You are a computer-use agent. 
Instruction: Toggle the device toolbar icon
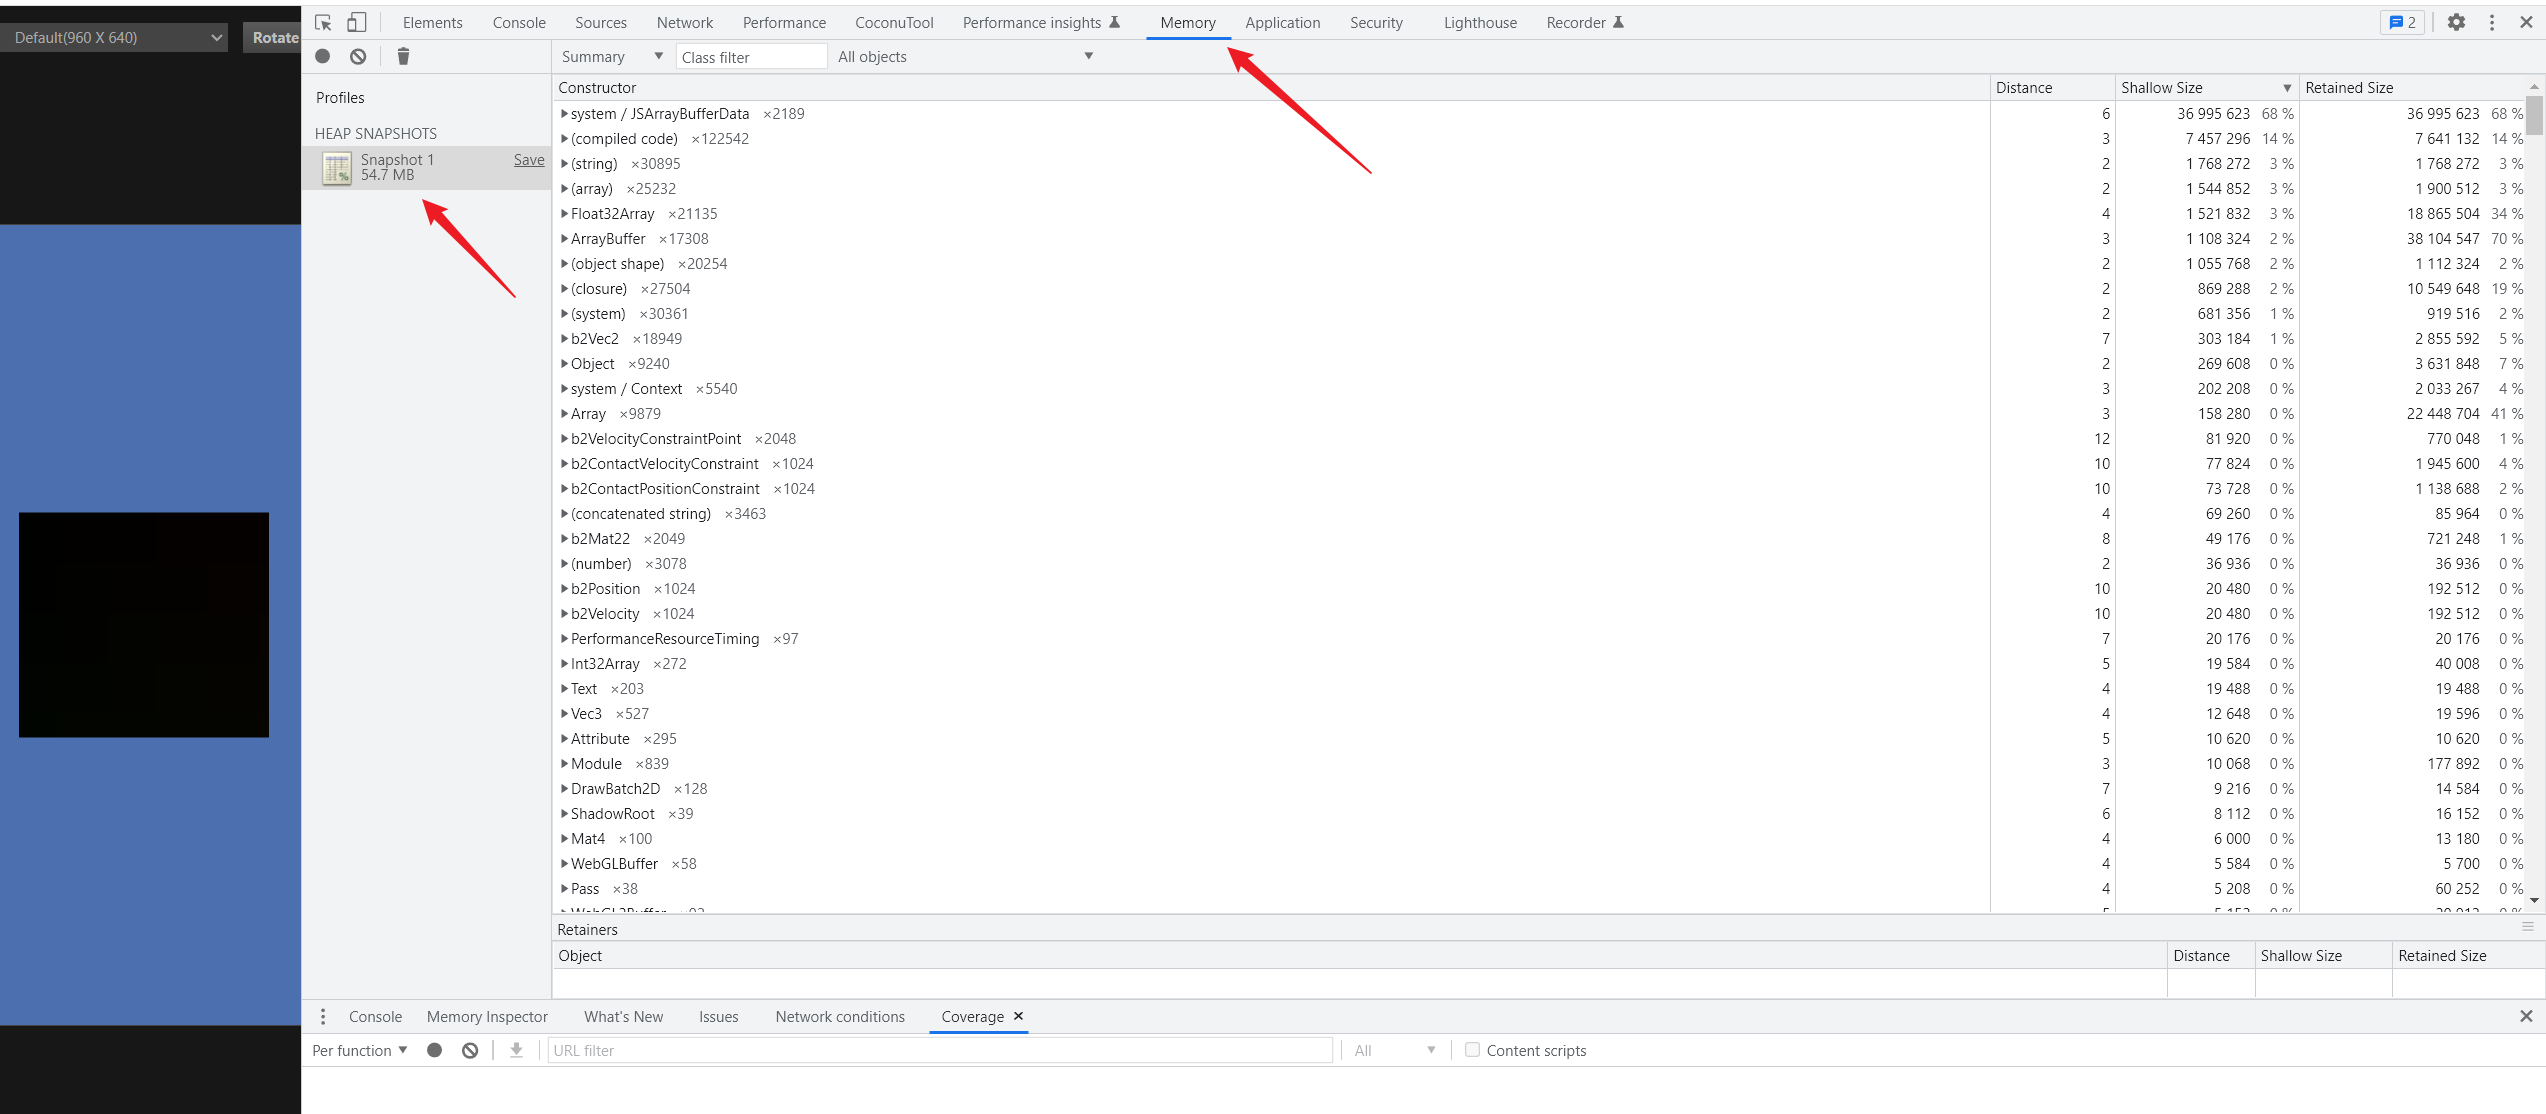tap(356, 22)
